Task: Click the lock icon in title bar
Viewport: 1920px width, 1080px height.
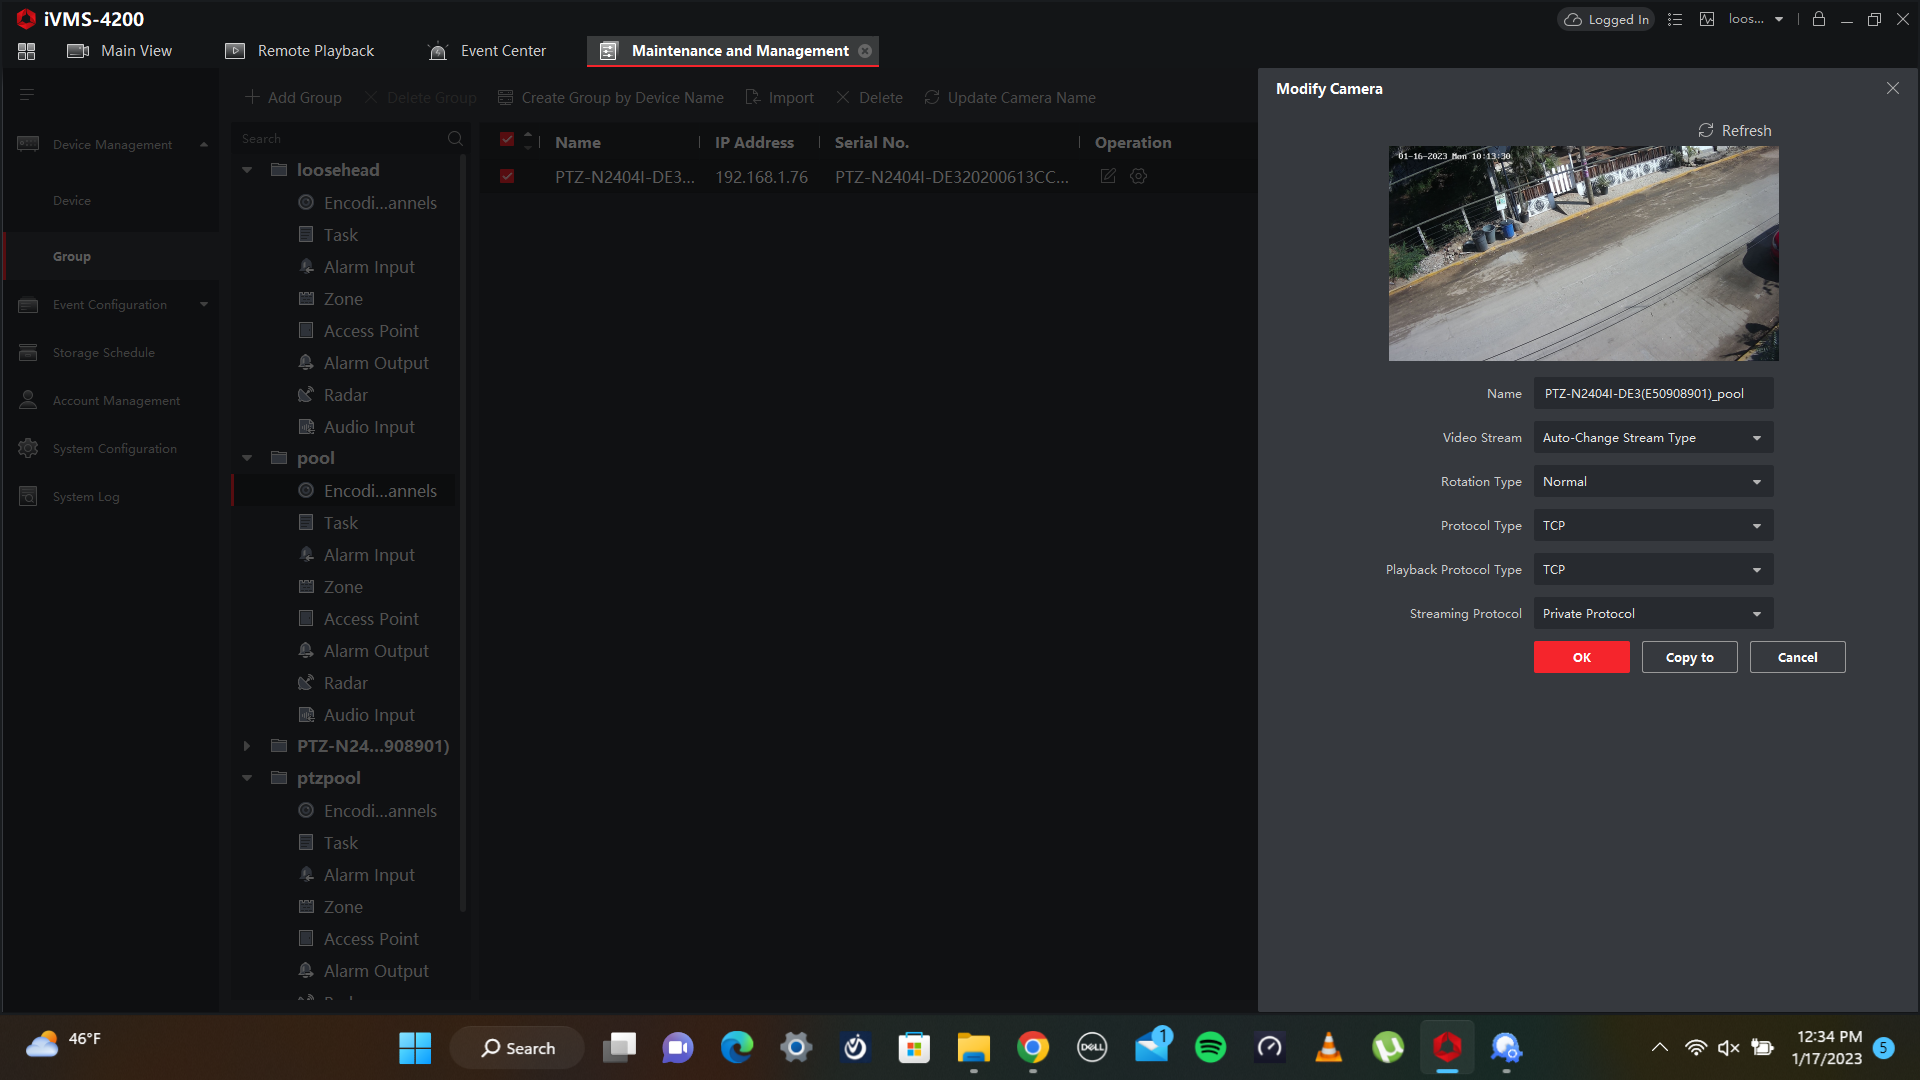Action: click(x=1819, y=19)
